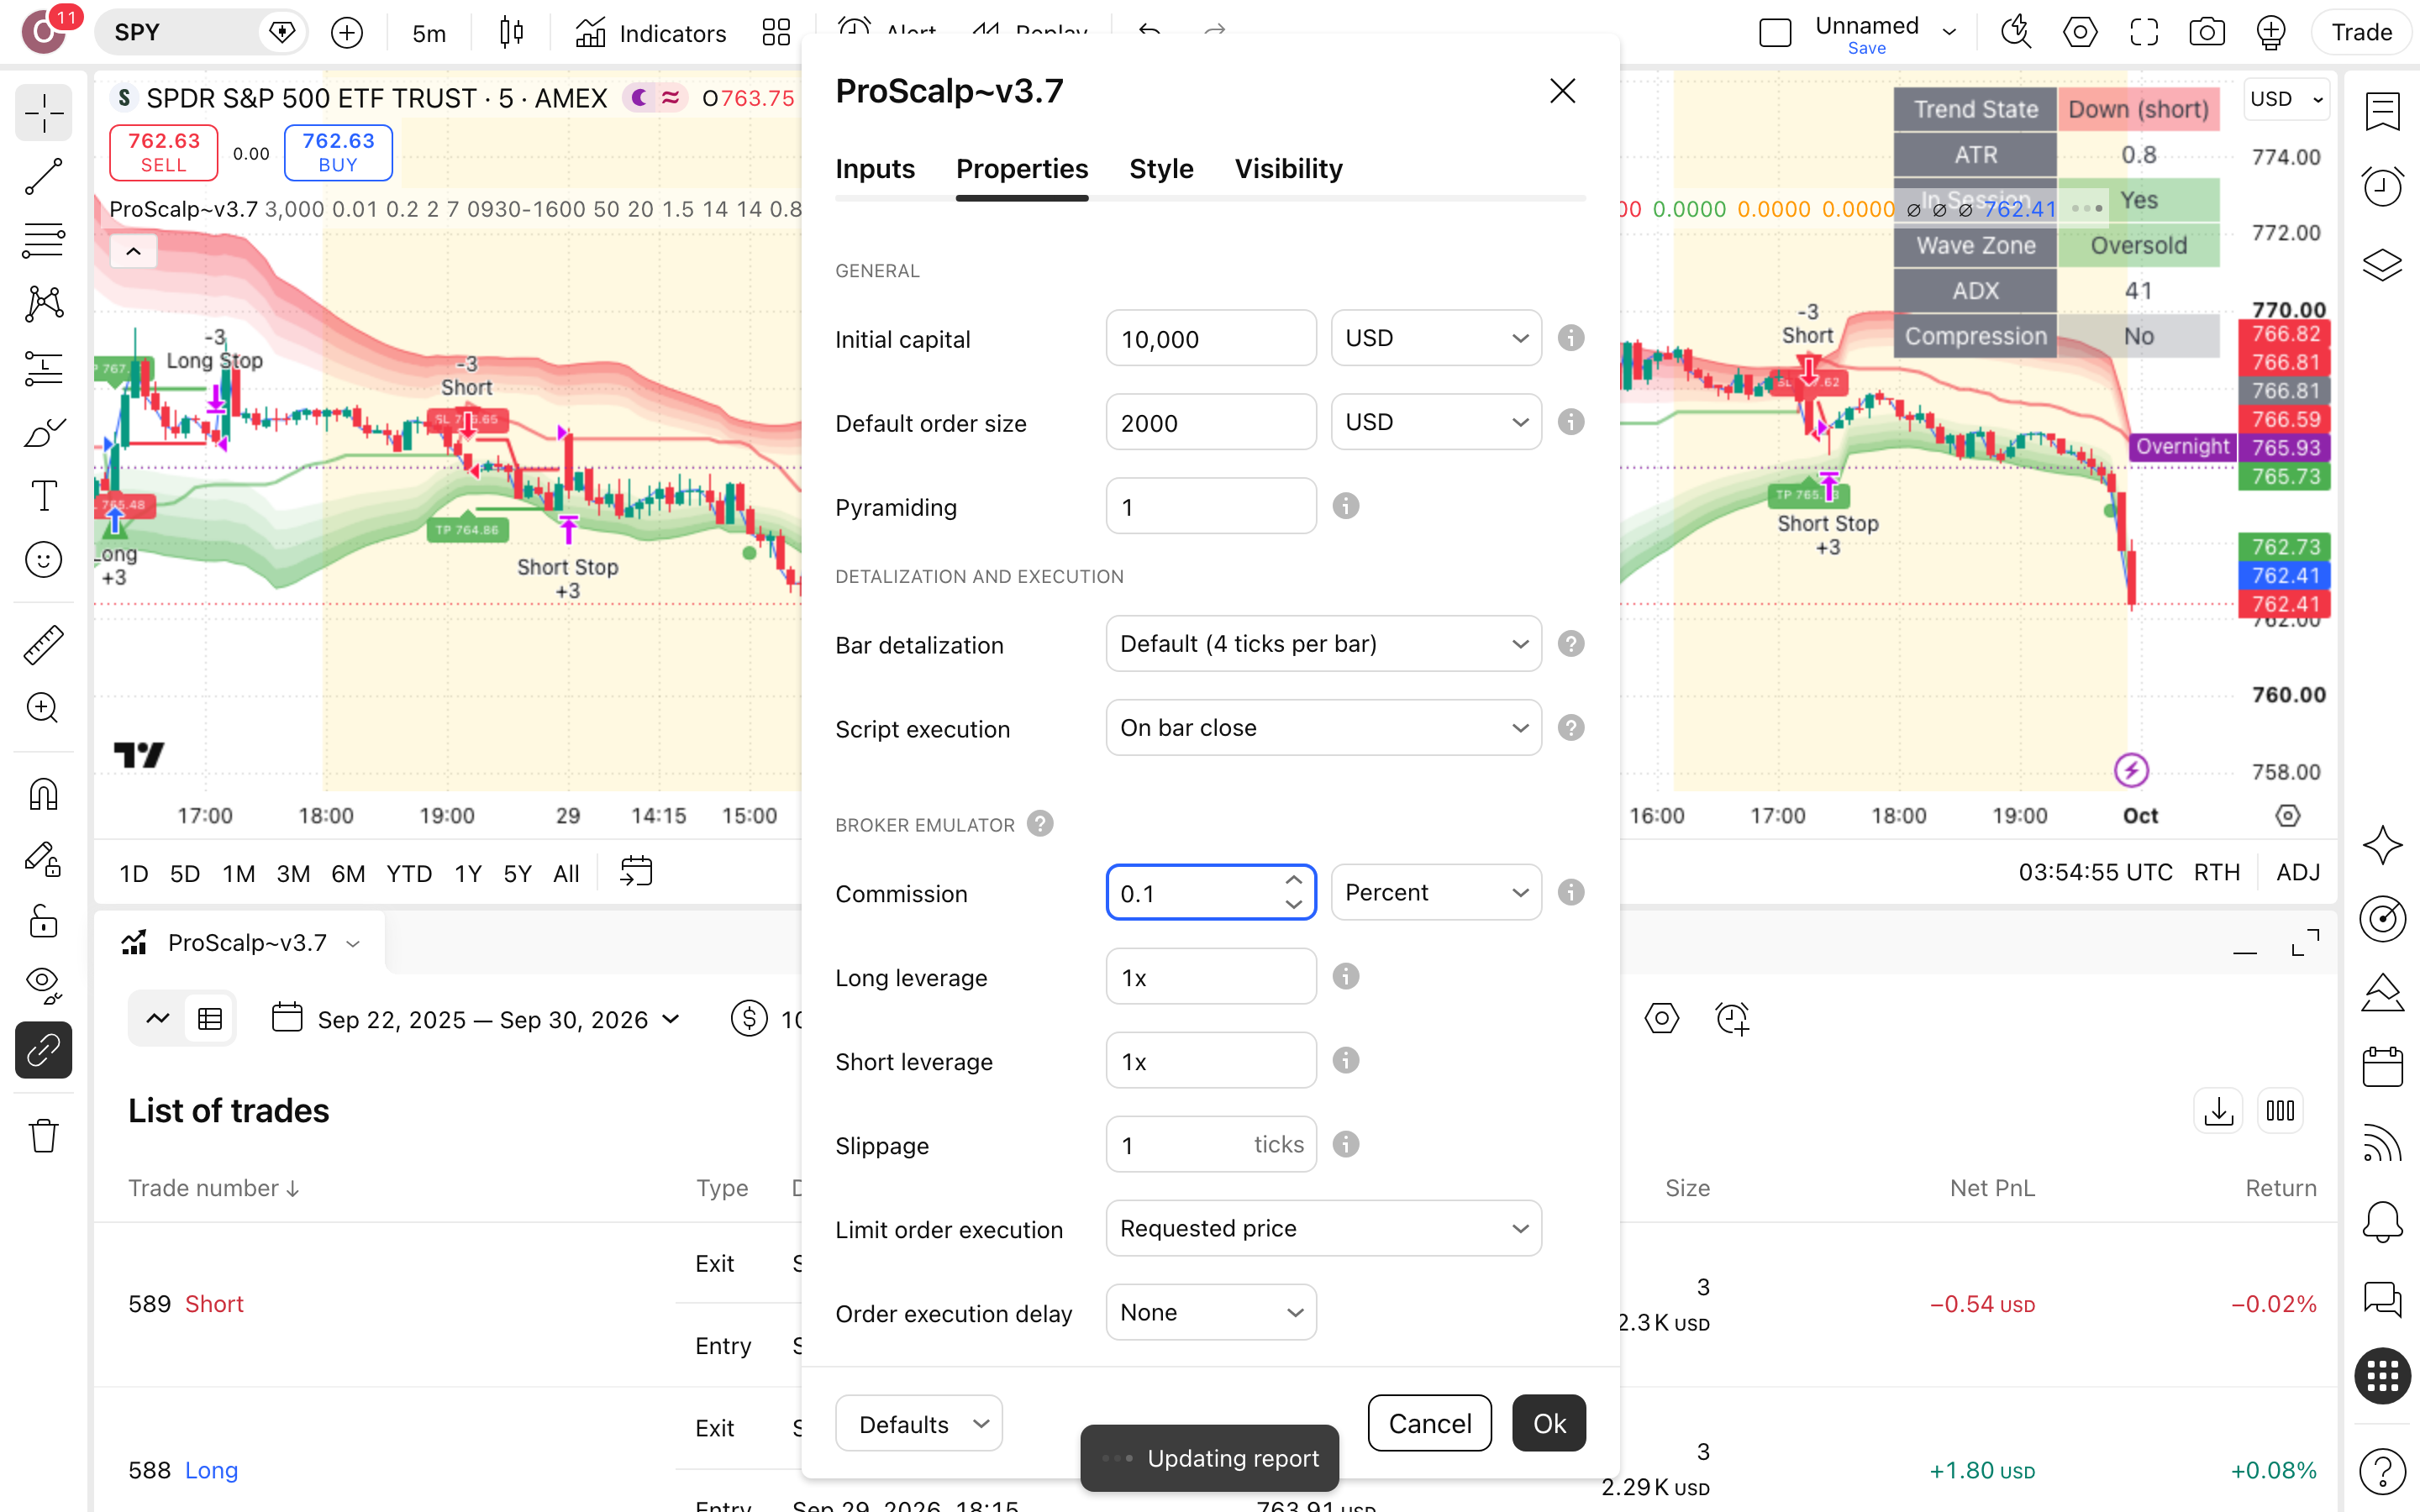This screenshot has height=1512, width=2420.
Task: Activate the zoom in tool
Action: (43, 709)
